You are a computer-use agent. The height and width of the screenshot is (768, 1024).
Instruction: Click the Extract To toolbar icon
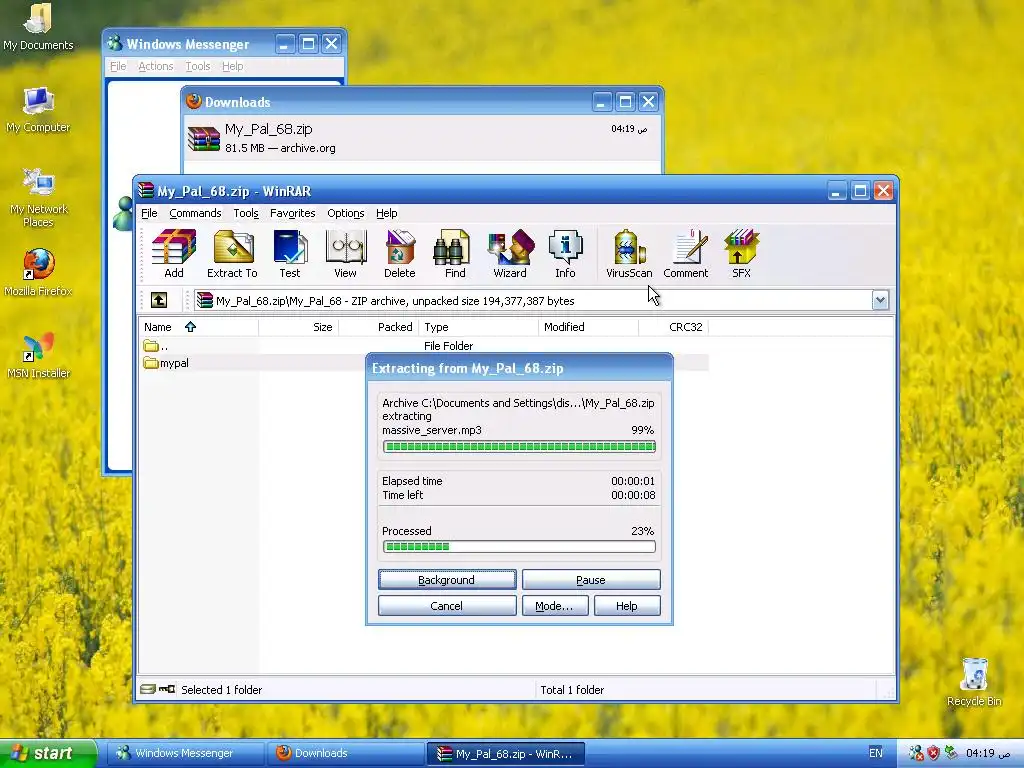232,253
